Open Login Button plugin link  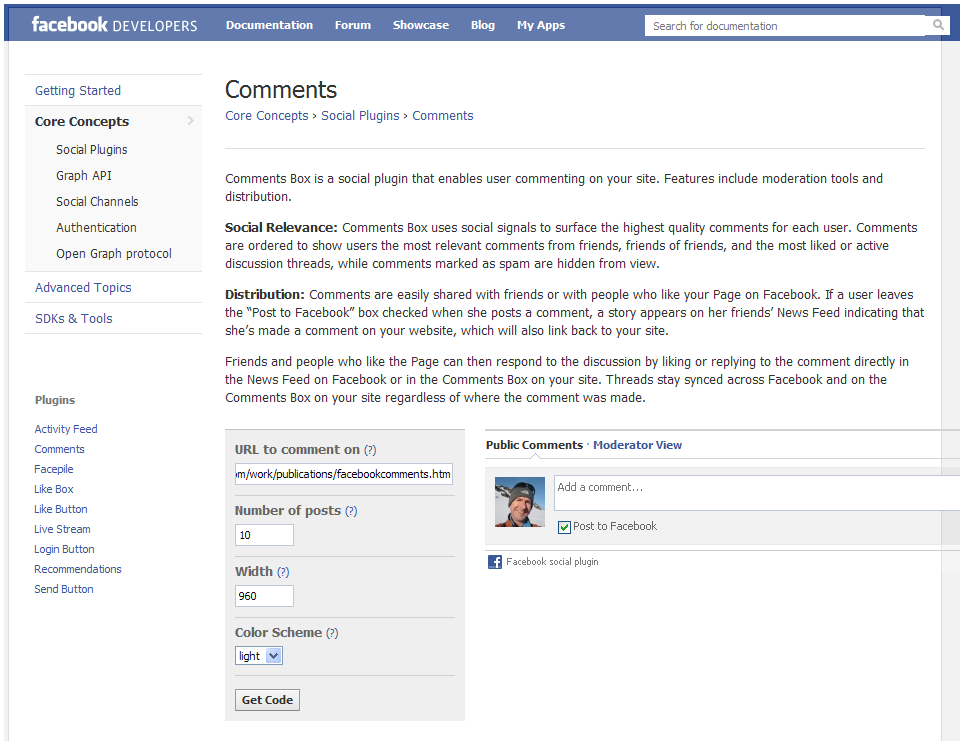[x=65, y=549]
